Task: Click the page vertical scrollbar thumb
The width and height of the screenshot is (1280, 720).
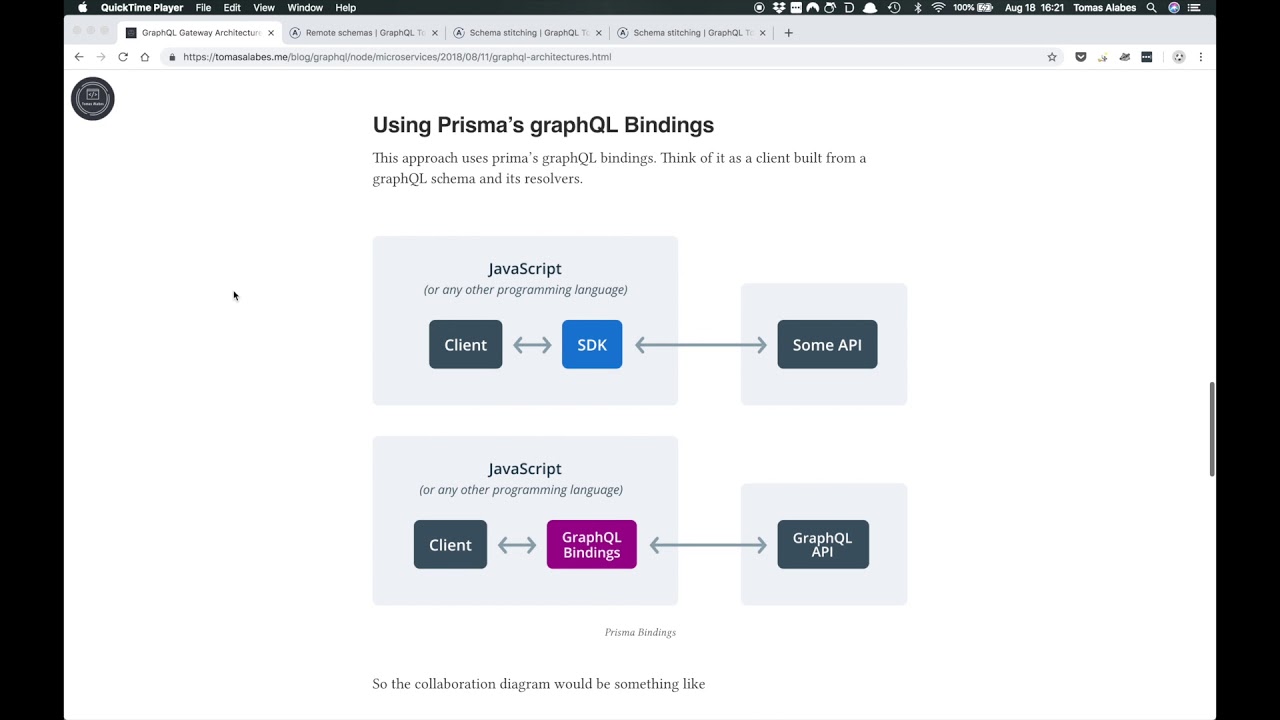Action: (x=1213, y=429)
